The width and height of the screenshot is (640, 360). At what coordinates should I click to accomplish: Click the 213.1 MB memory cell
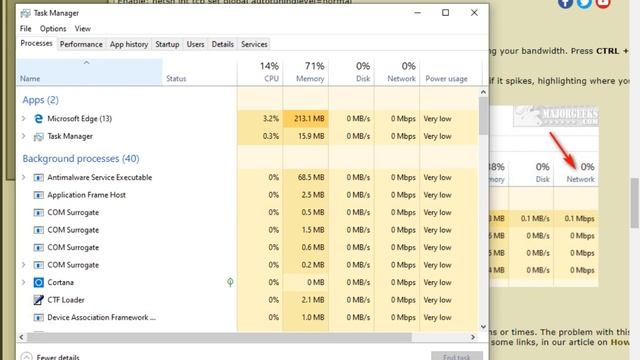click(306, 119)
